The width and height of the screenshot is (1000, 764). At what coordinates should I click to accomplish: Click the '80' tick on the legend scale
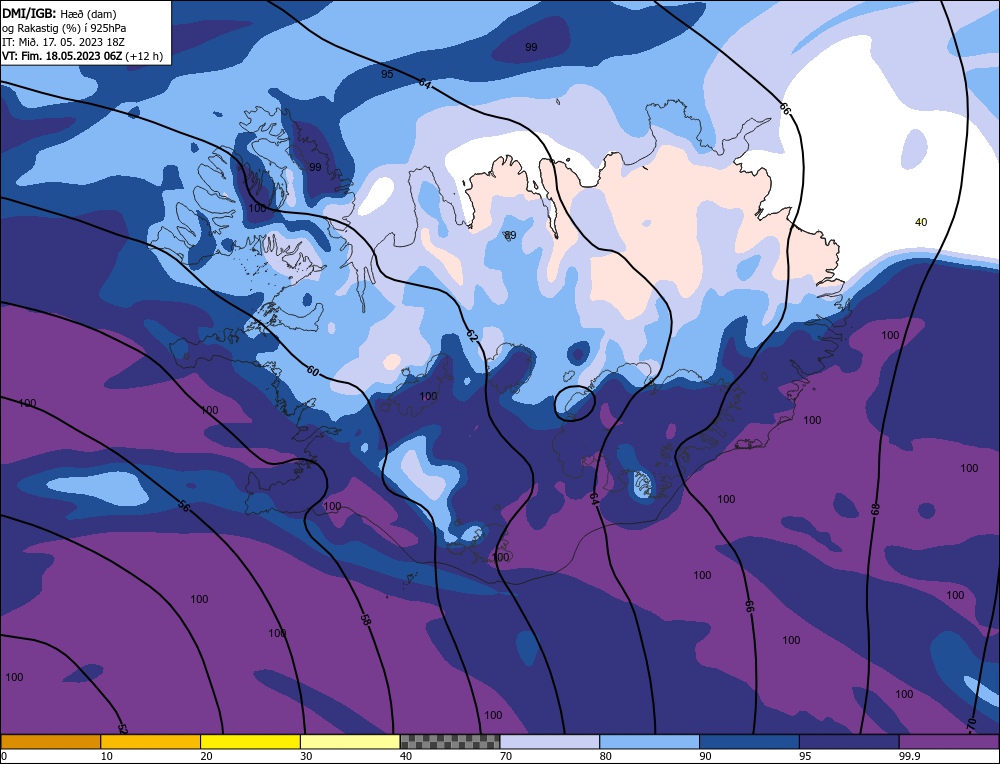pyautogui.click(x=605, y=756)
